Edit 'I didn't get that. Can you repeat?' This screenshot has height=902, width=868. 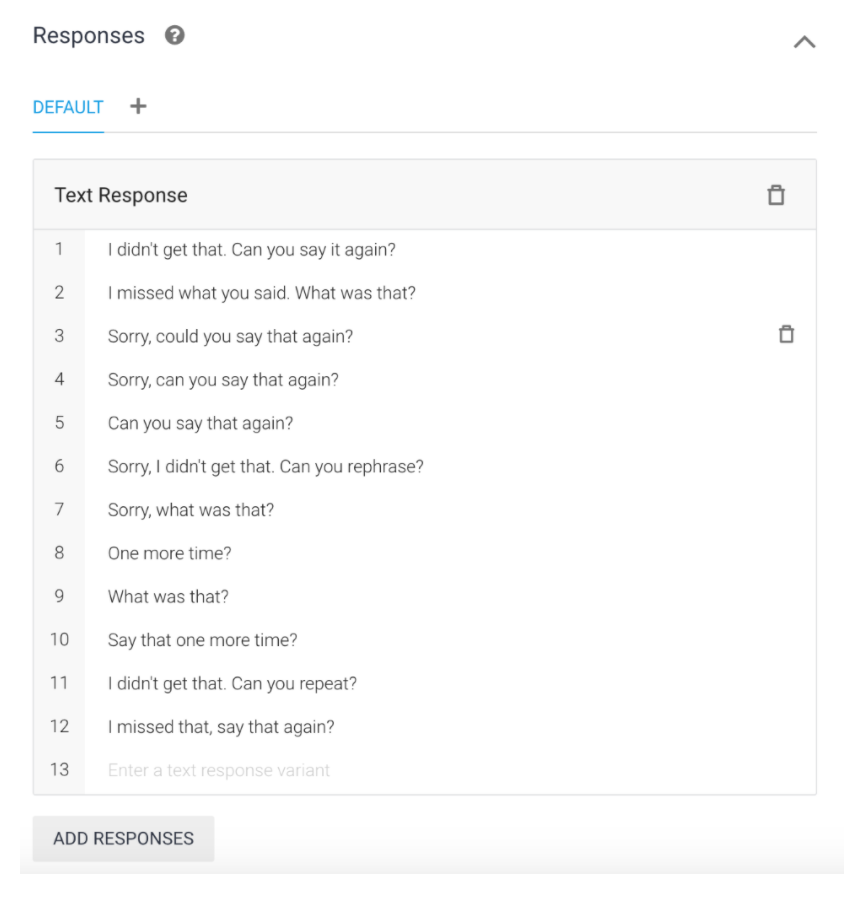point(232,683)
